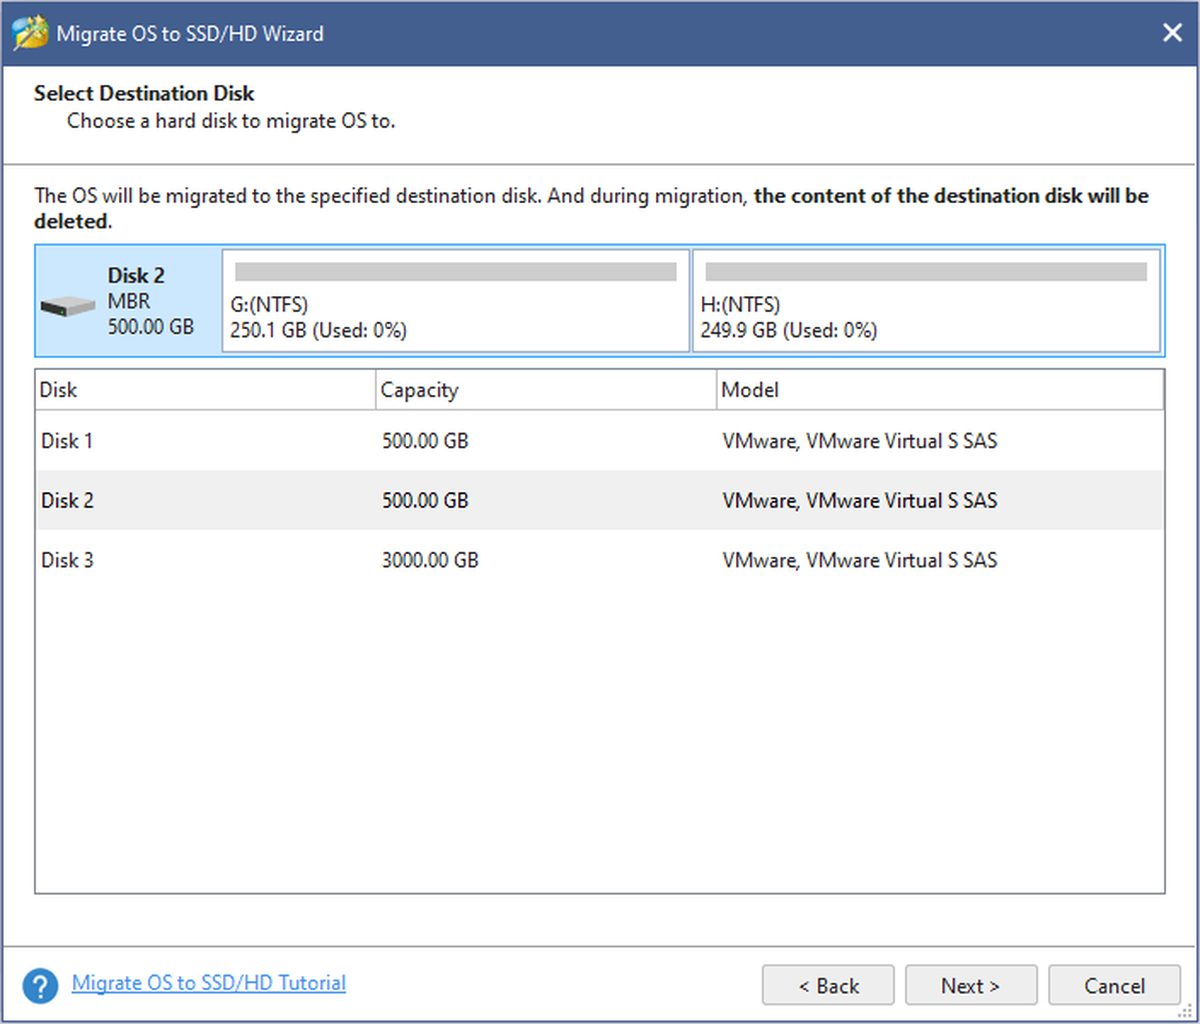This screenshot has height=1024, width=1200.
Task: Cancel the migration wizard
Action: pyautogui.click(x=1114, y=986)
